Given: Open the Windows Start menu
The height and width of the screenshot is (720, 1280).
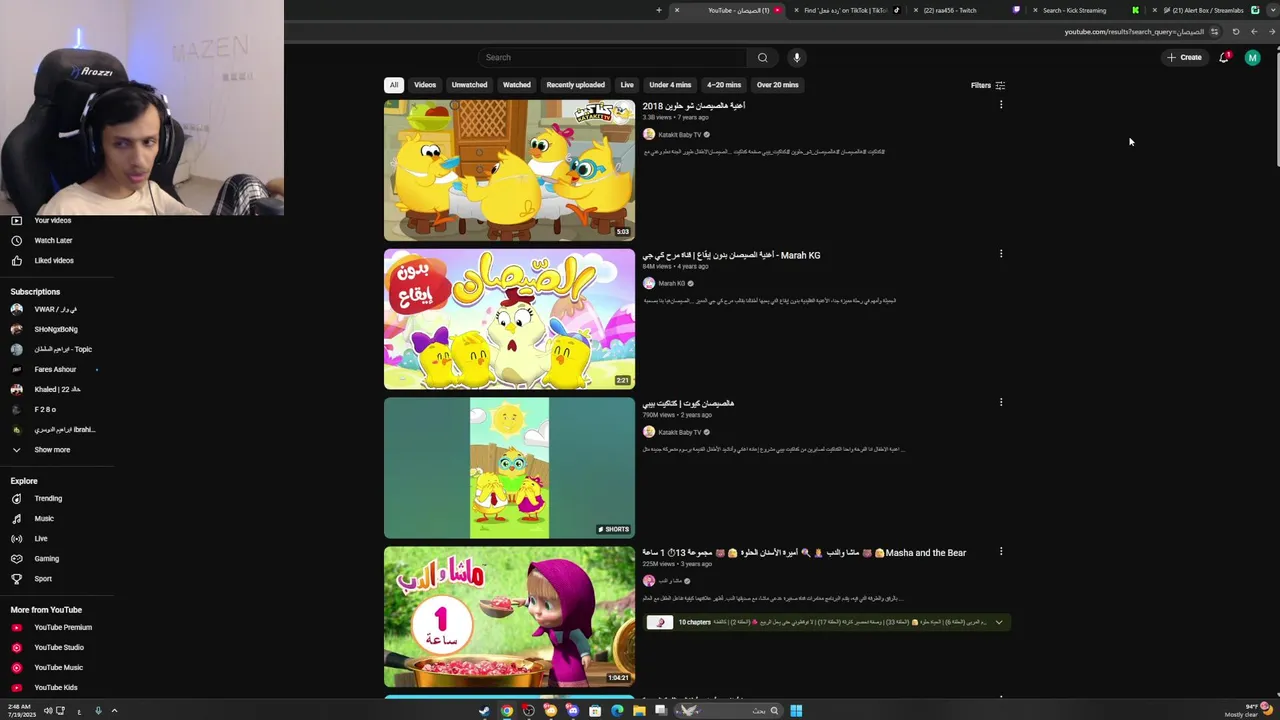Looking at the screenshot, I should click(796, 711).
